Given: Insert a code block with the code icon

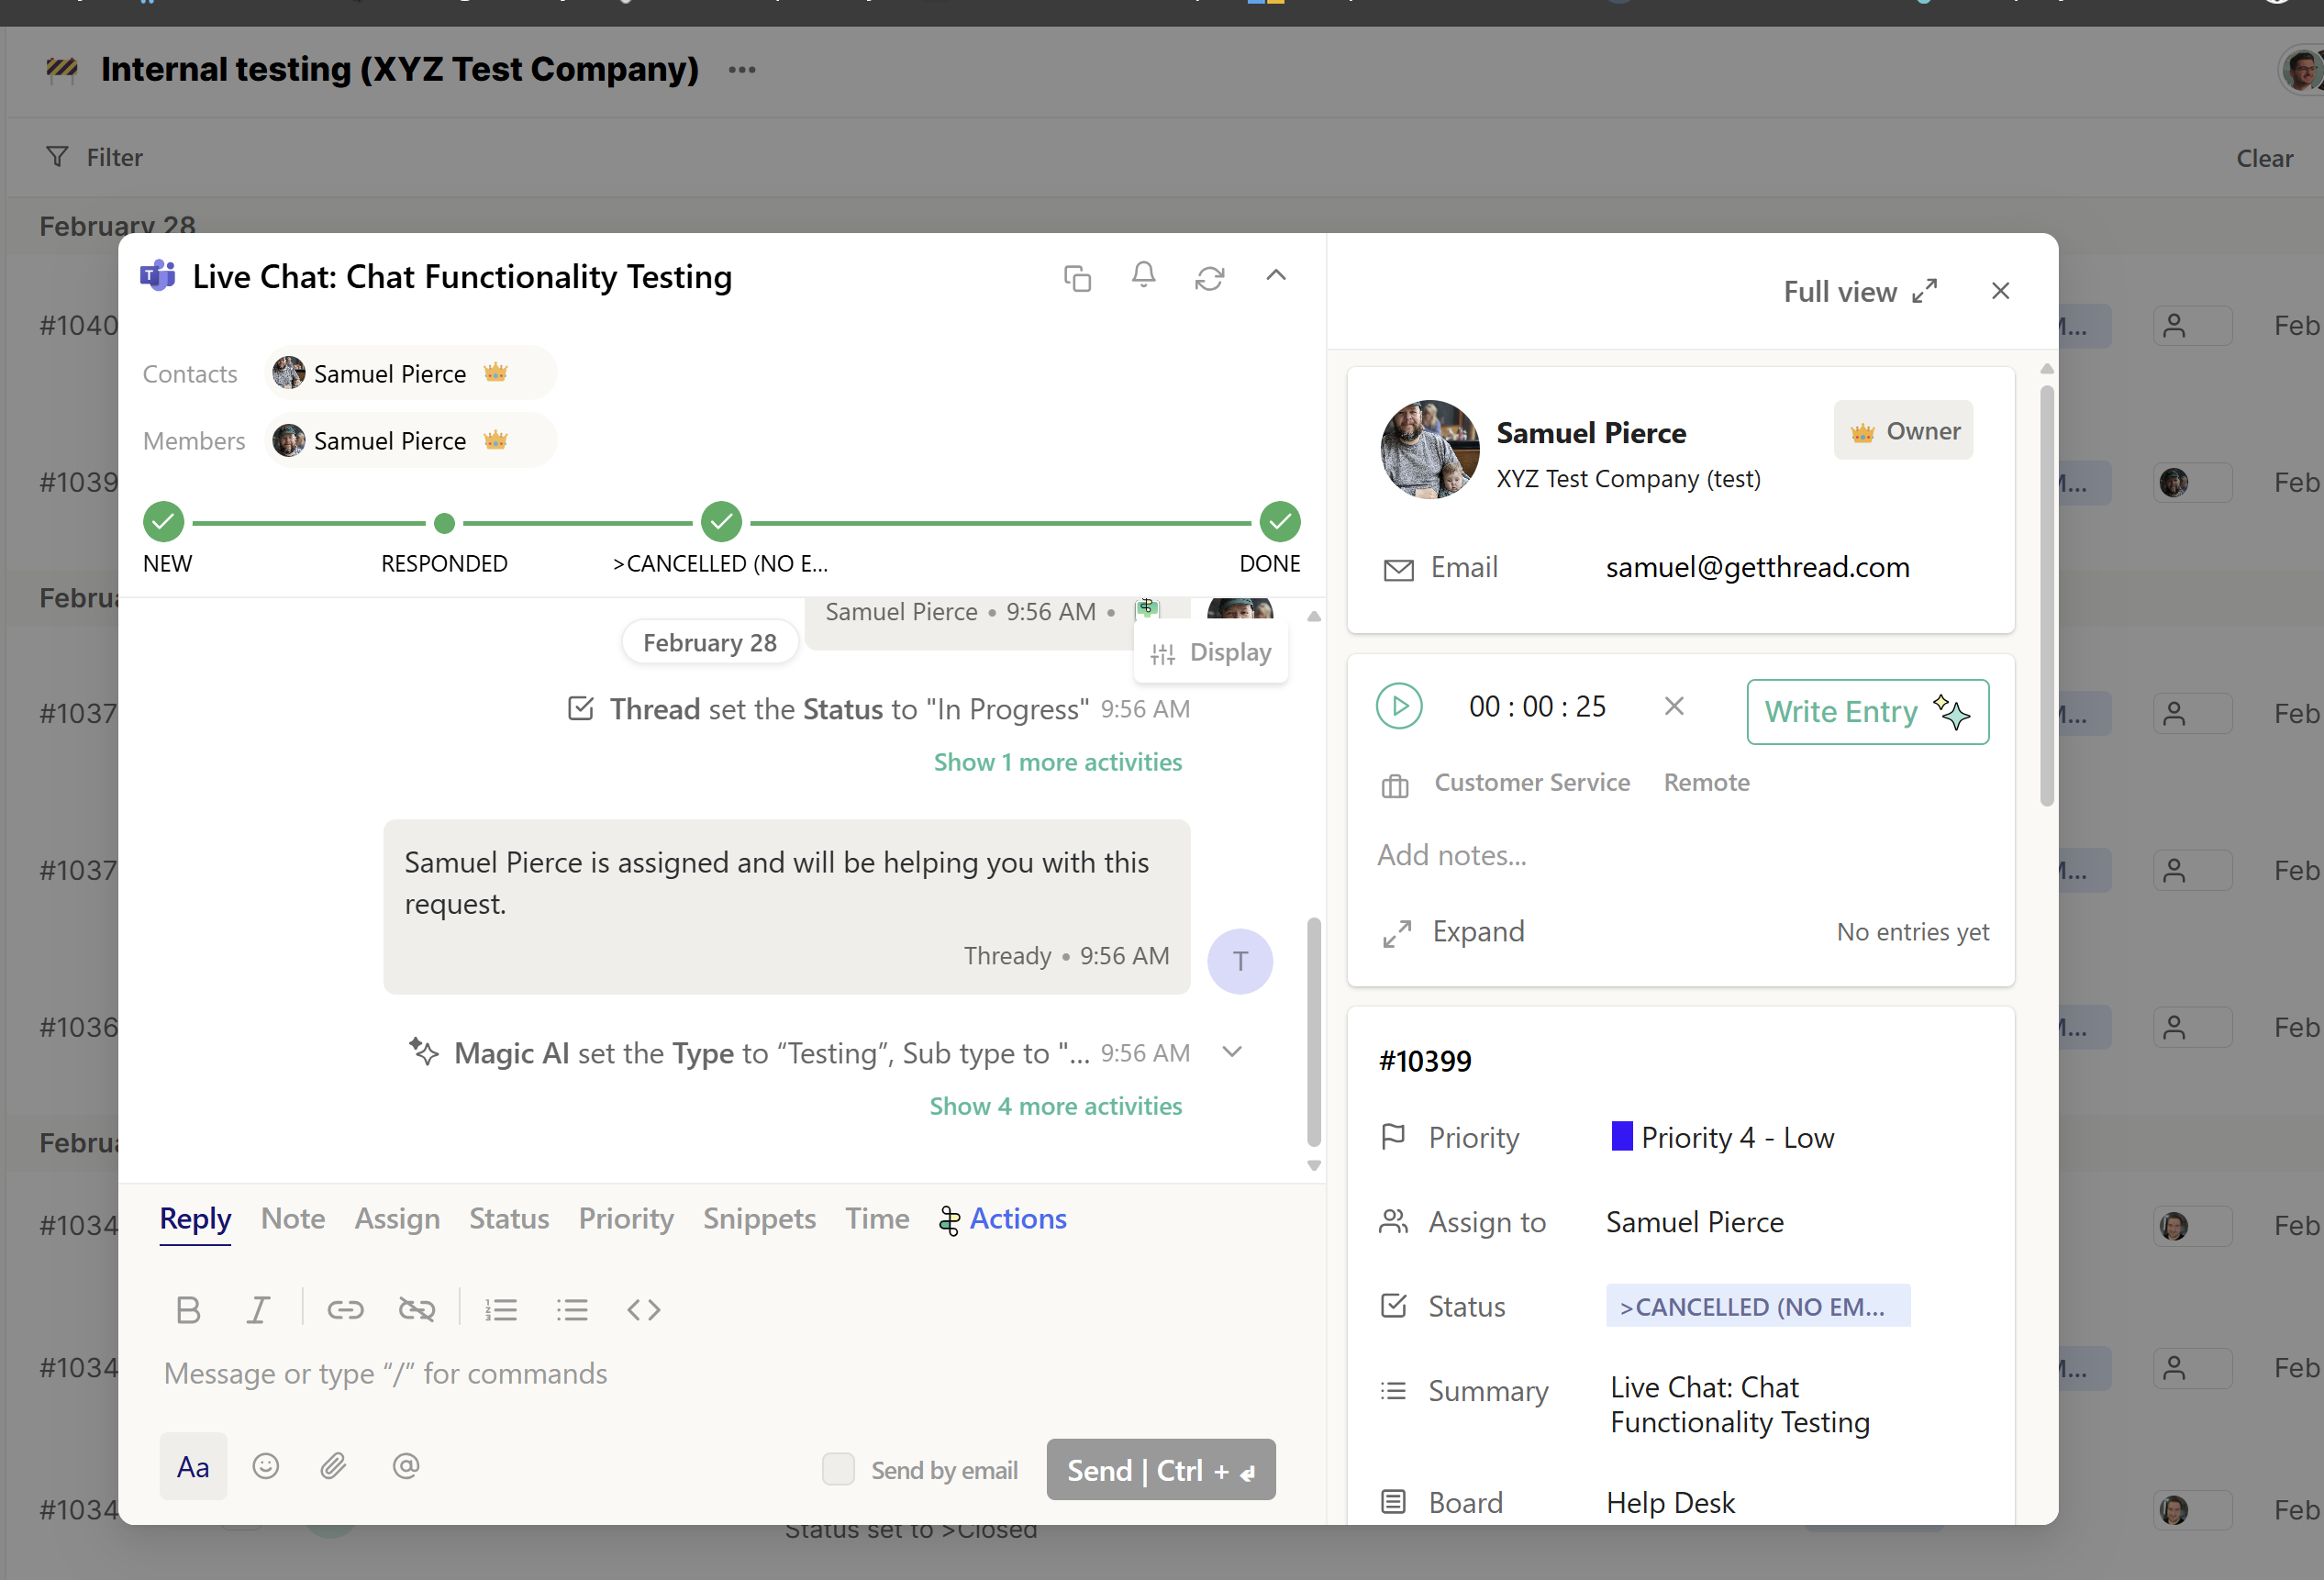Looking at the screenshot, I should coord(643,1309).
